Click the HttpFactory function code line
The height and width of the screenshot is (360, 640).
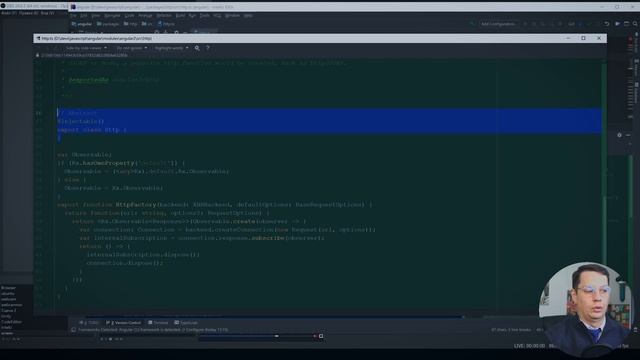click(x=214, y=204)
